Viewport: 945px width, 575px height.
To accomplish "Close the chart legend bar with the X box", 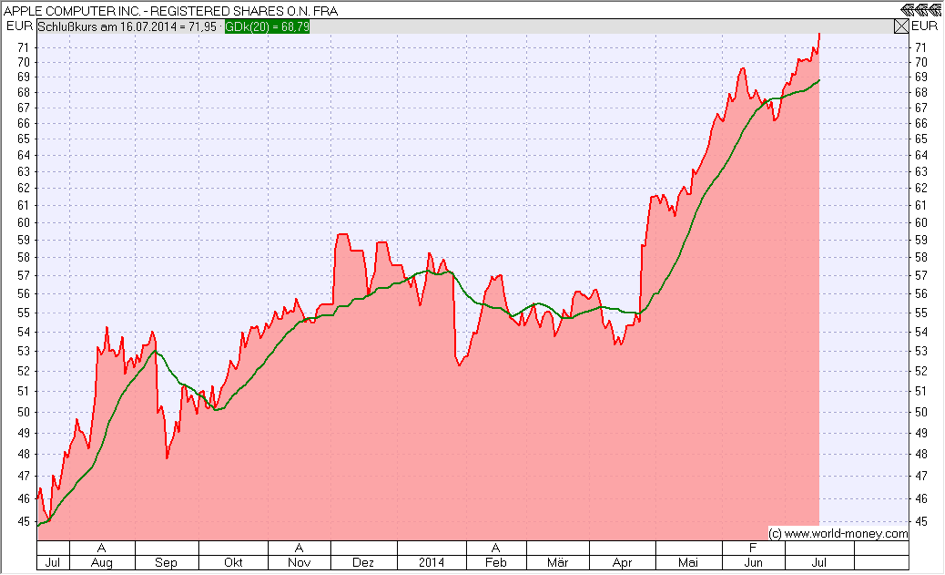I will [x=901, y=27].
